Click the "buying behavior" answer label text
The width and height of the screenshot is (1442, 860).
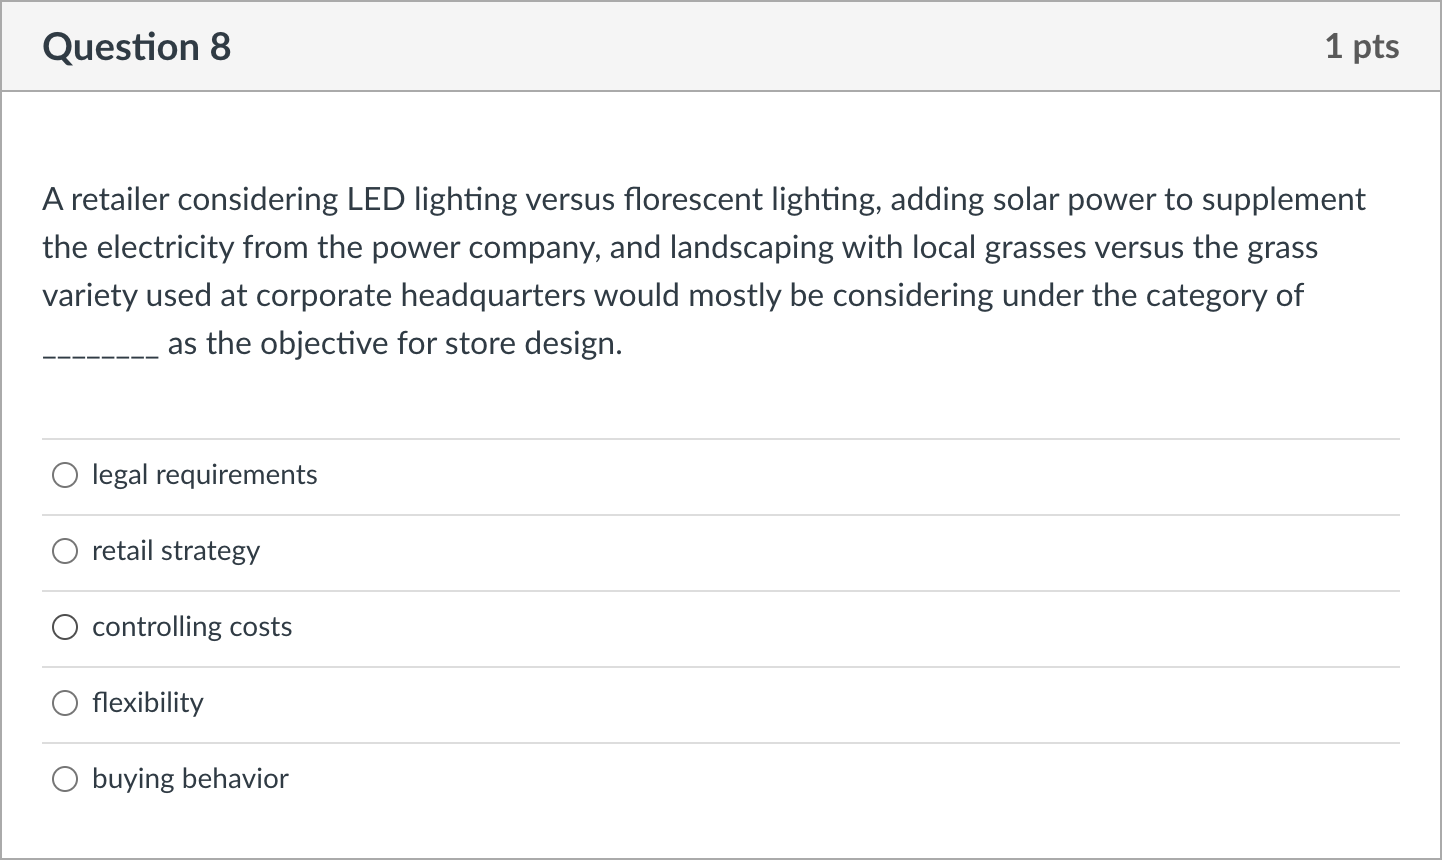190,779
